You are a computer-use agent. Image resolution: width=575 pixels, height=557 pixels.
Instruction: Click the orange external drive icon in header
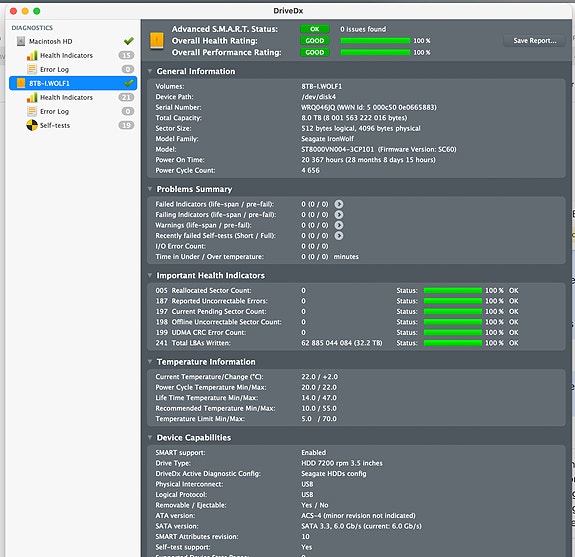157,41
